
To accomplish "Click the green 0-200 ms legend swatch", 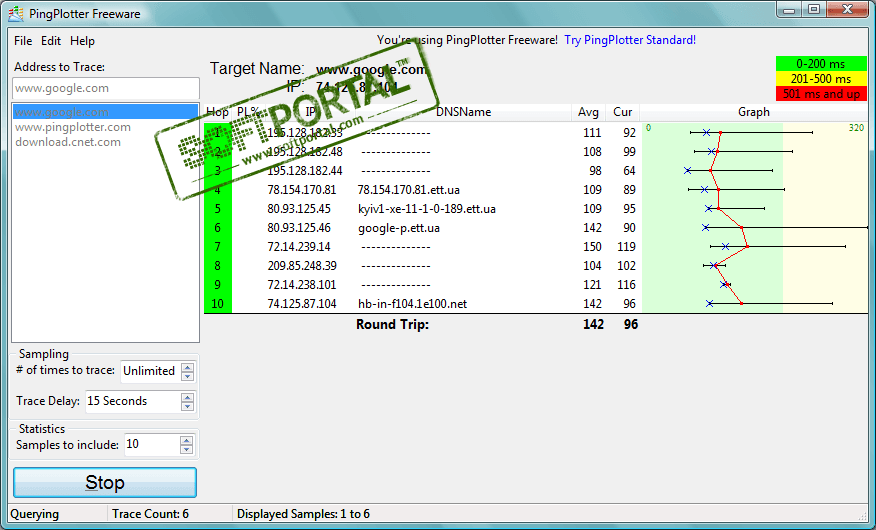I will tap(821, 64).
